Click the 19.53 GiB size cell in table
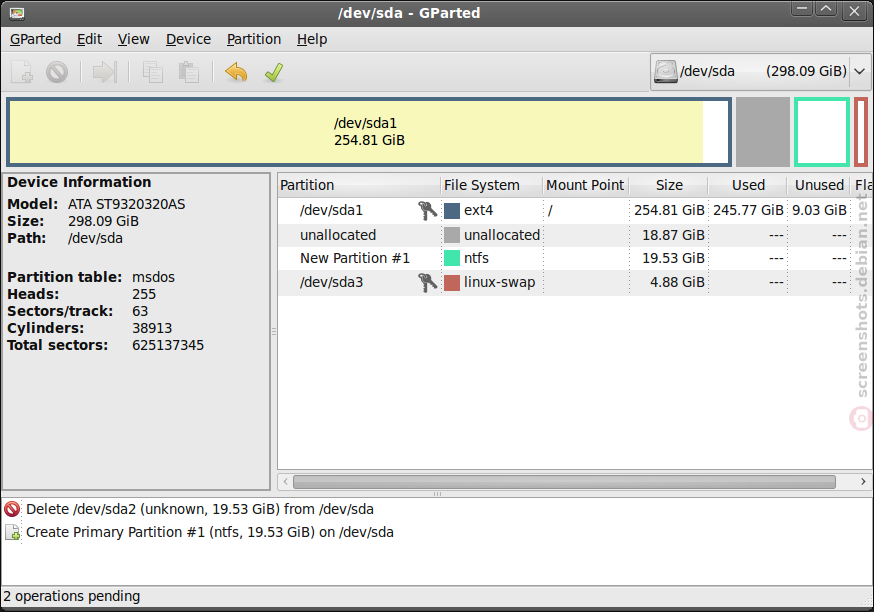Viewport: 874px width, 612px height. 673,259
